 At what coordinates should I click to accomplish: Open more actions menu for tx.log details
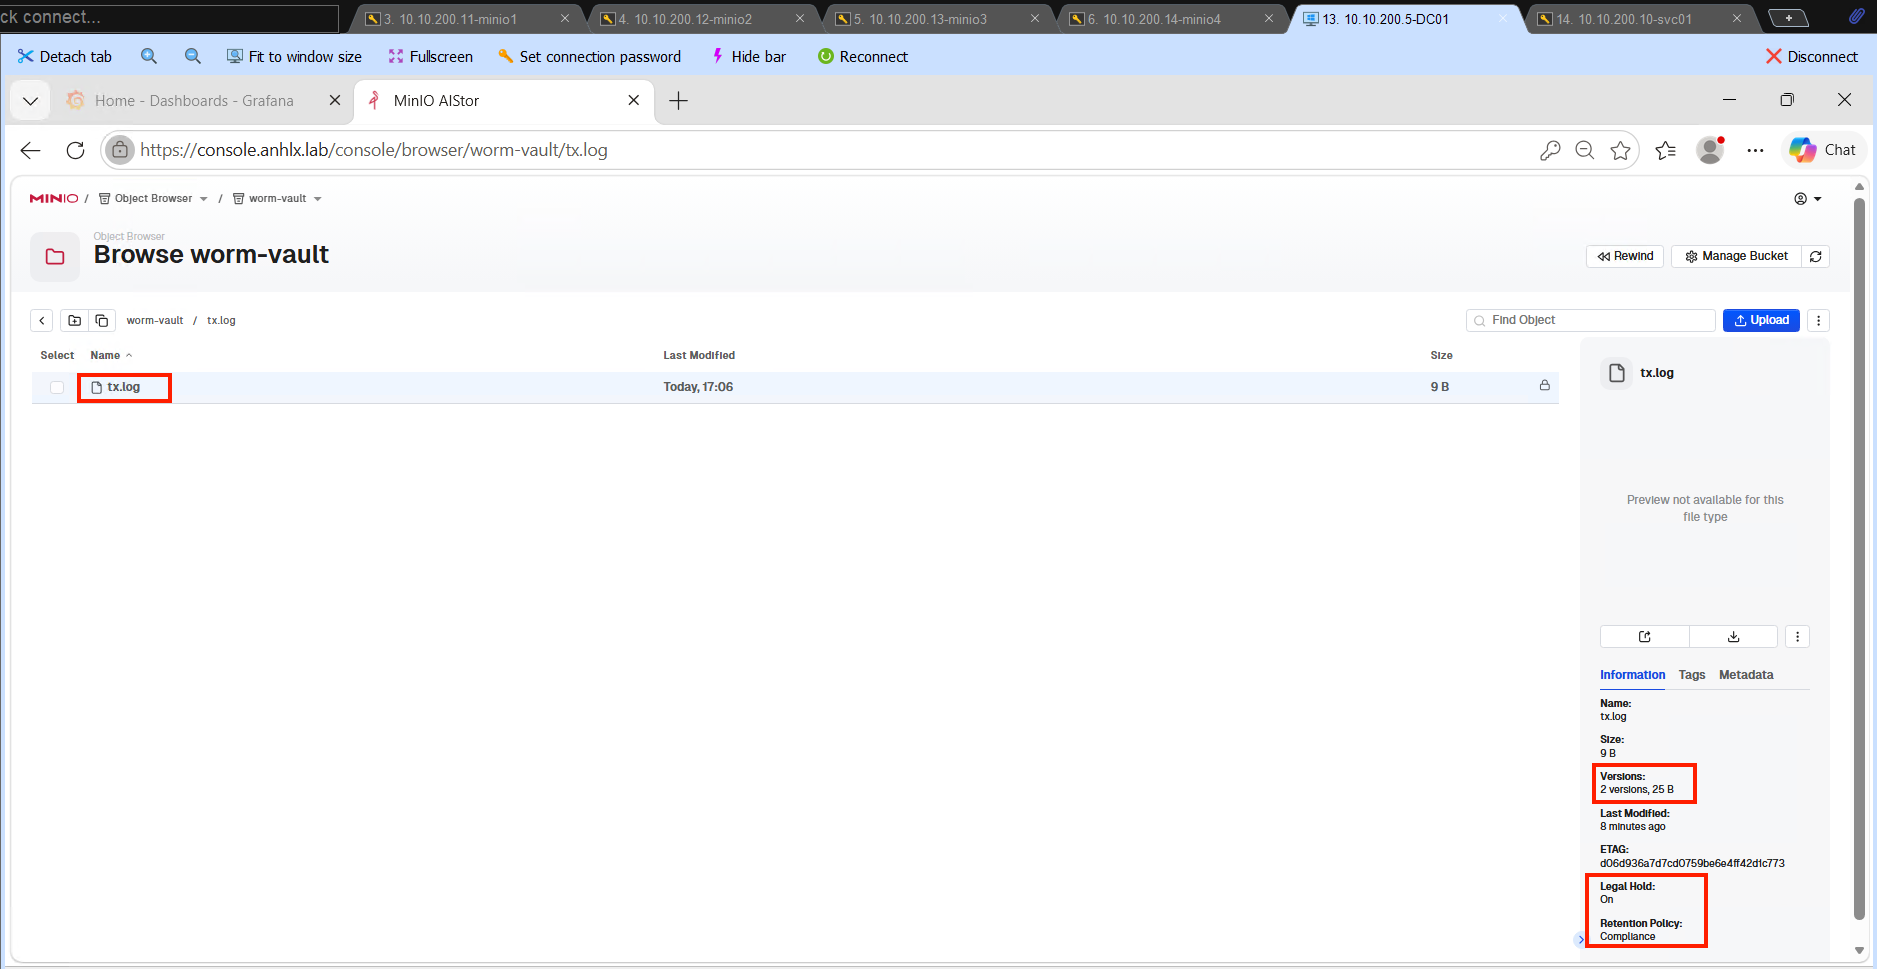1797,636
